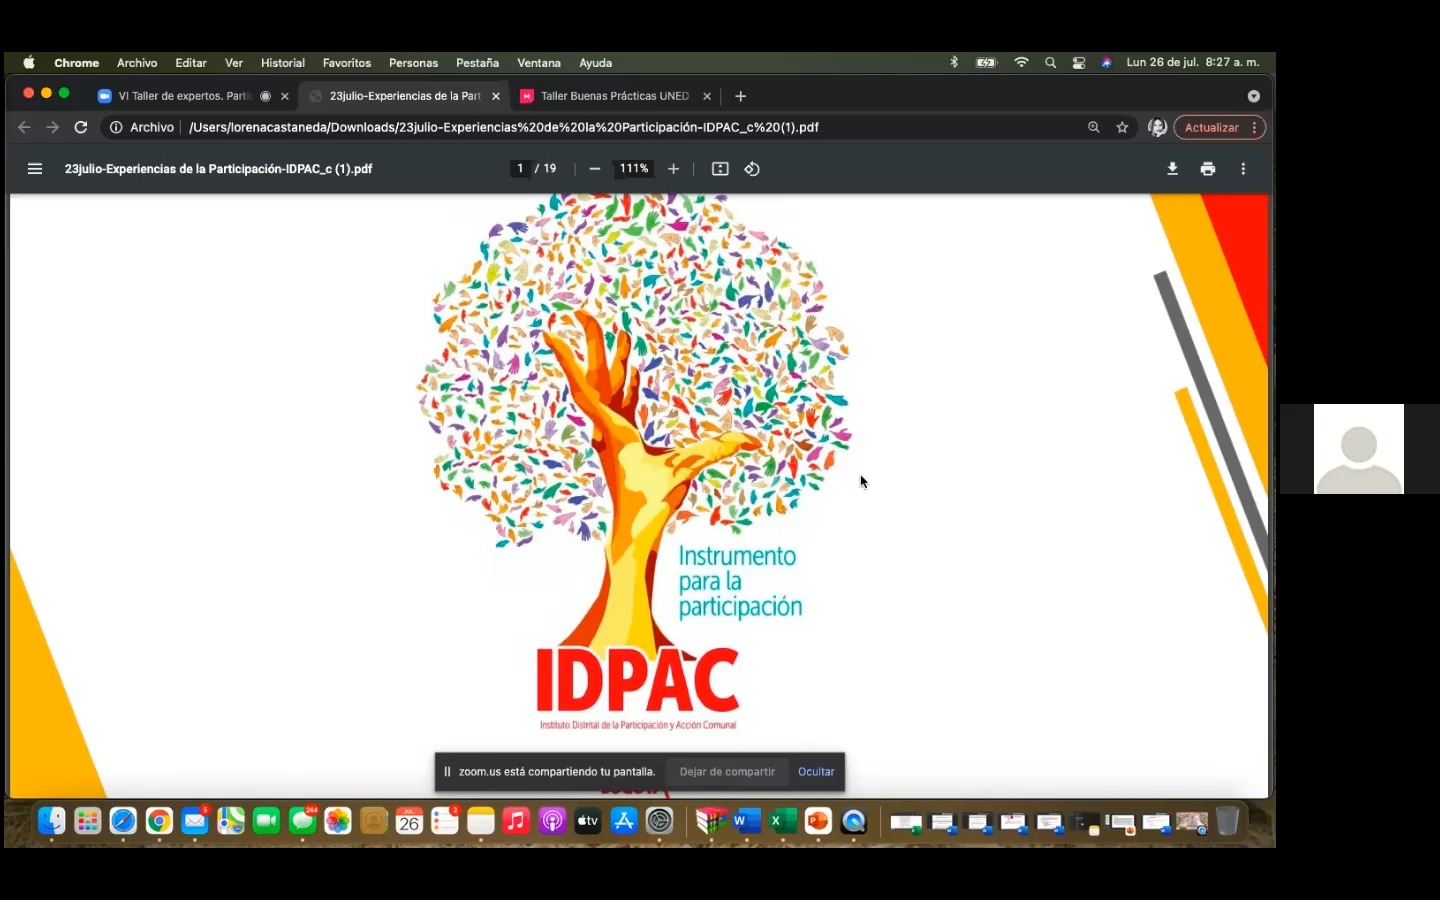Zoom out of the PDF with minus button
Image resolution: width=1440 pixels, height=900 pixels.
(x=595, y=169)
